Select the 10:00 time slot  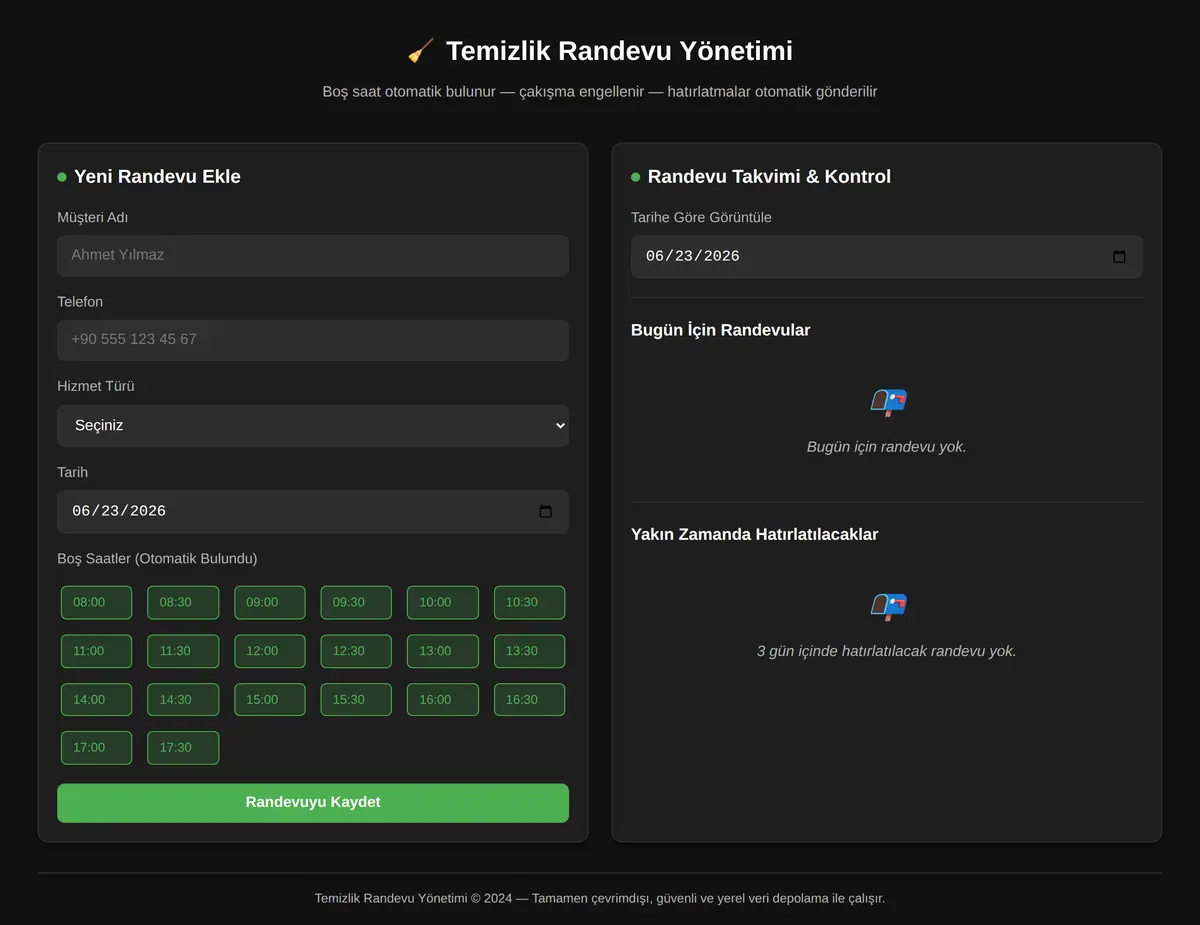[x=443, y=603]
